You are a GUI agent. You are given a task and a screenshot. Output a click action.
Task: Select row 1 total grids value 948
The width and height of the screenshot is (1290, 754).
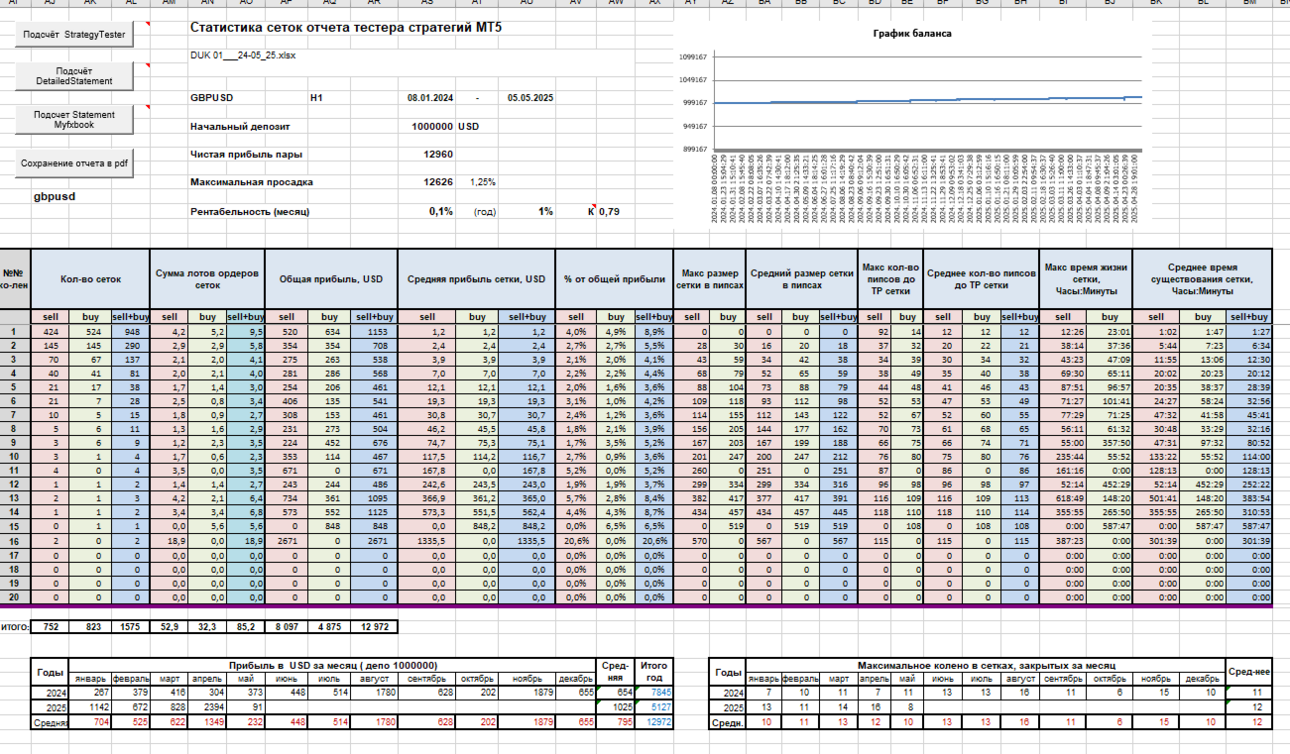click(x=131, y=331)
